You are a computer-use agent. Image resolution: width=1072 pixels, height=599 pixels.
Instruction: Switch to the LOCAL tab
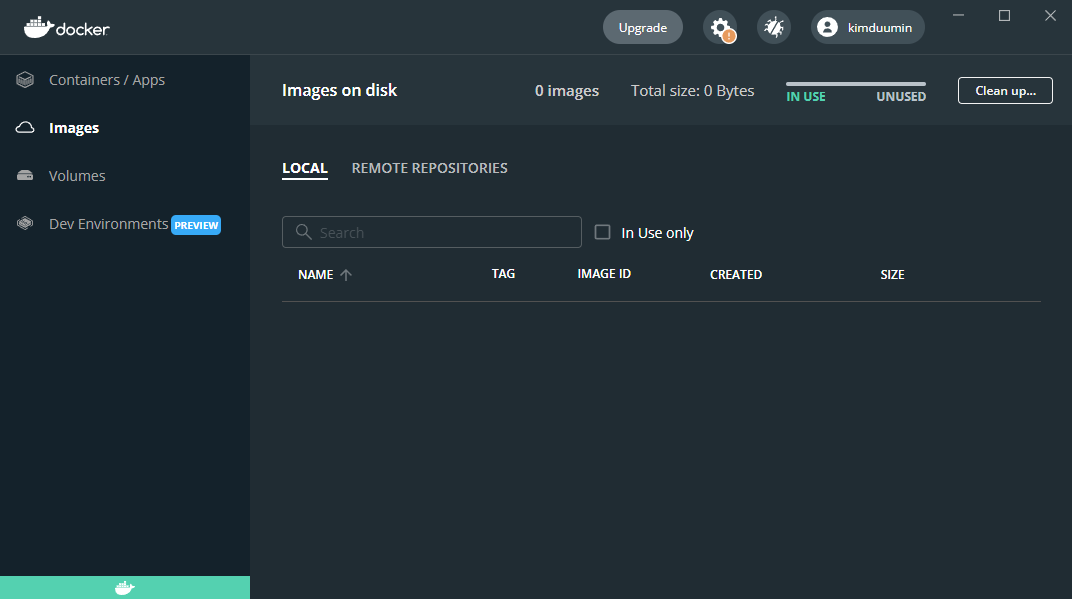tap(305, 168)
